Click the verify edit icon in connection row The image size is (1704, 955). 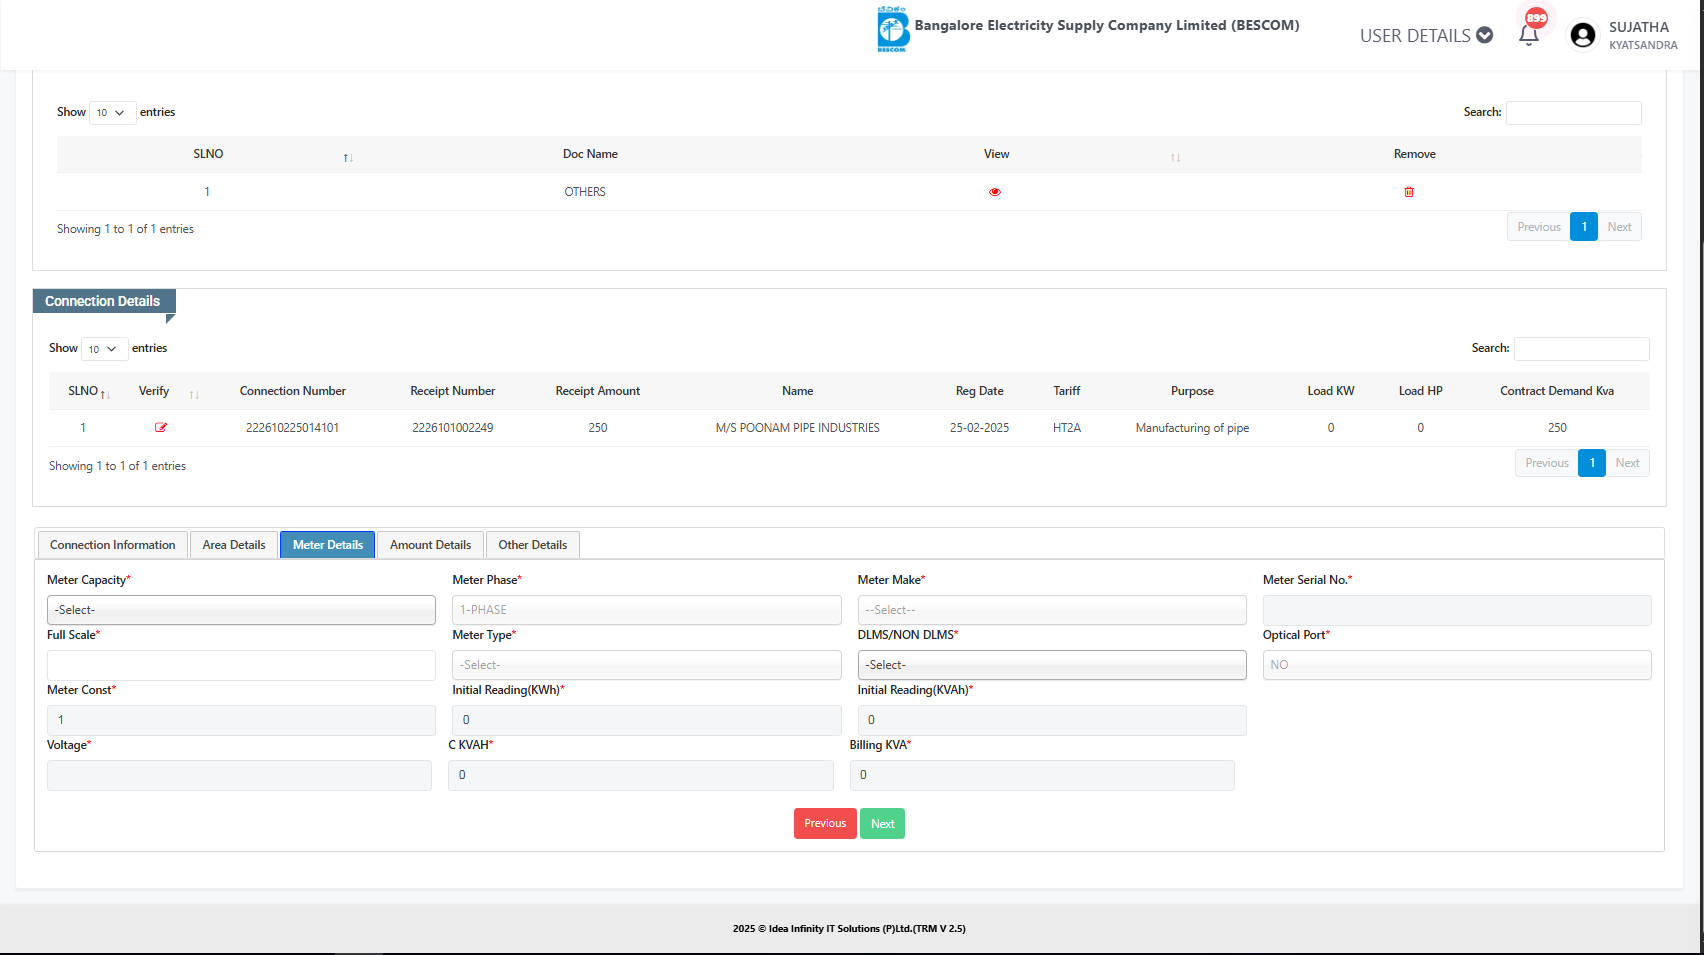click(x=161, y=428)
